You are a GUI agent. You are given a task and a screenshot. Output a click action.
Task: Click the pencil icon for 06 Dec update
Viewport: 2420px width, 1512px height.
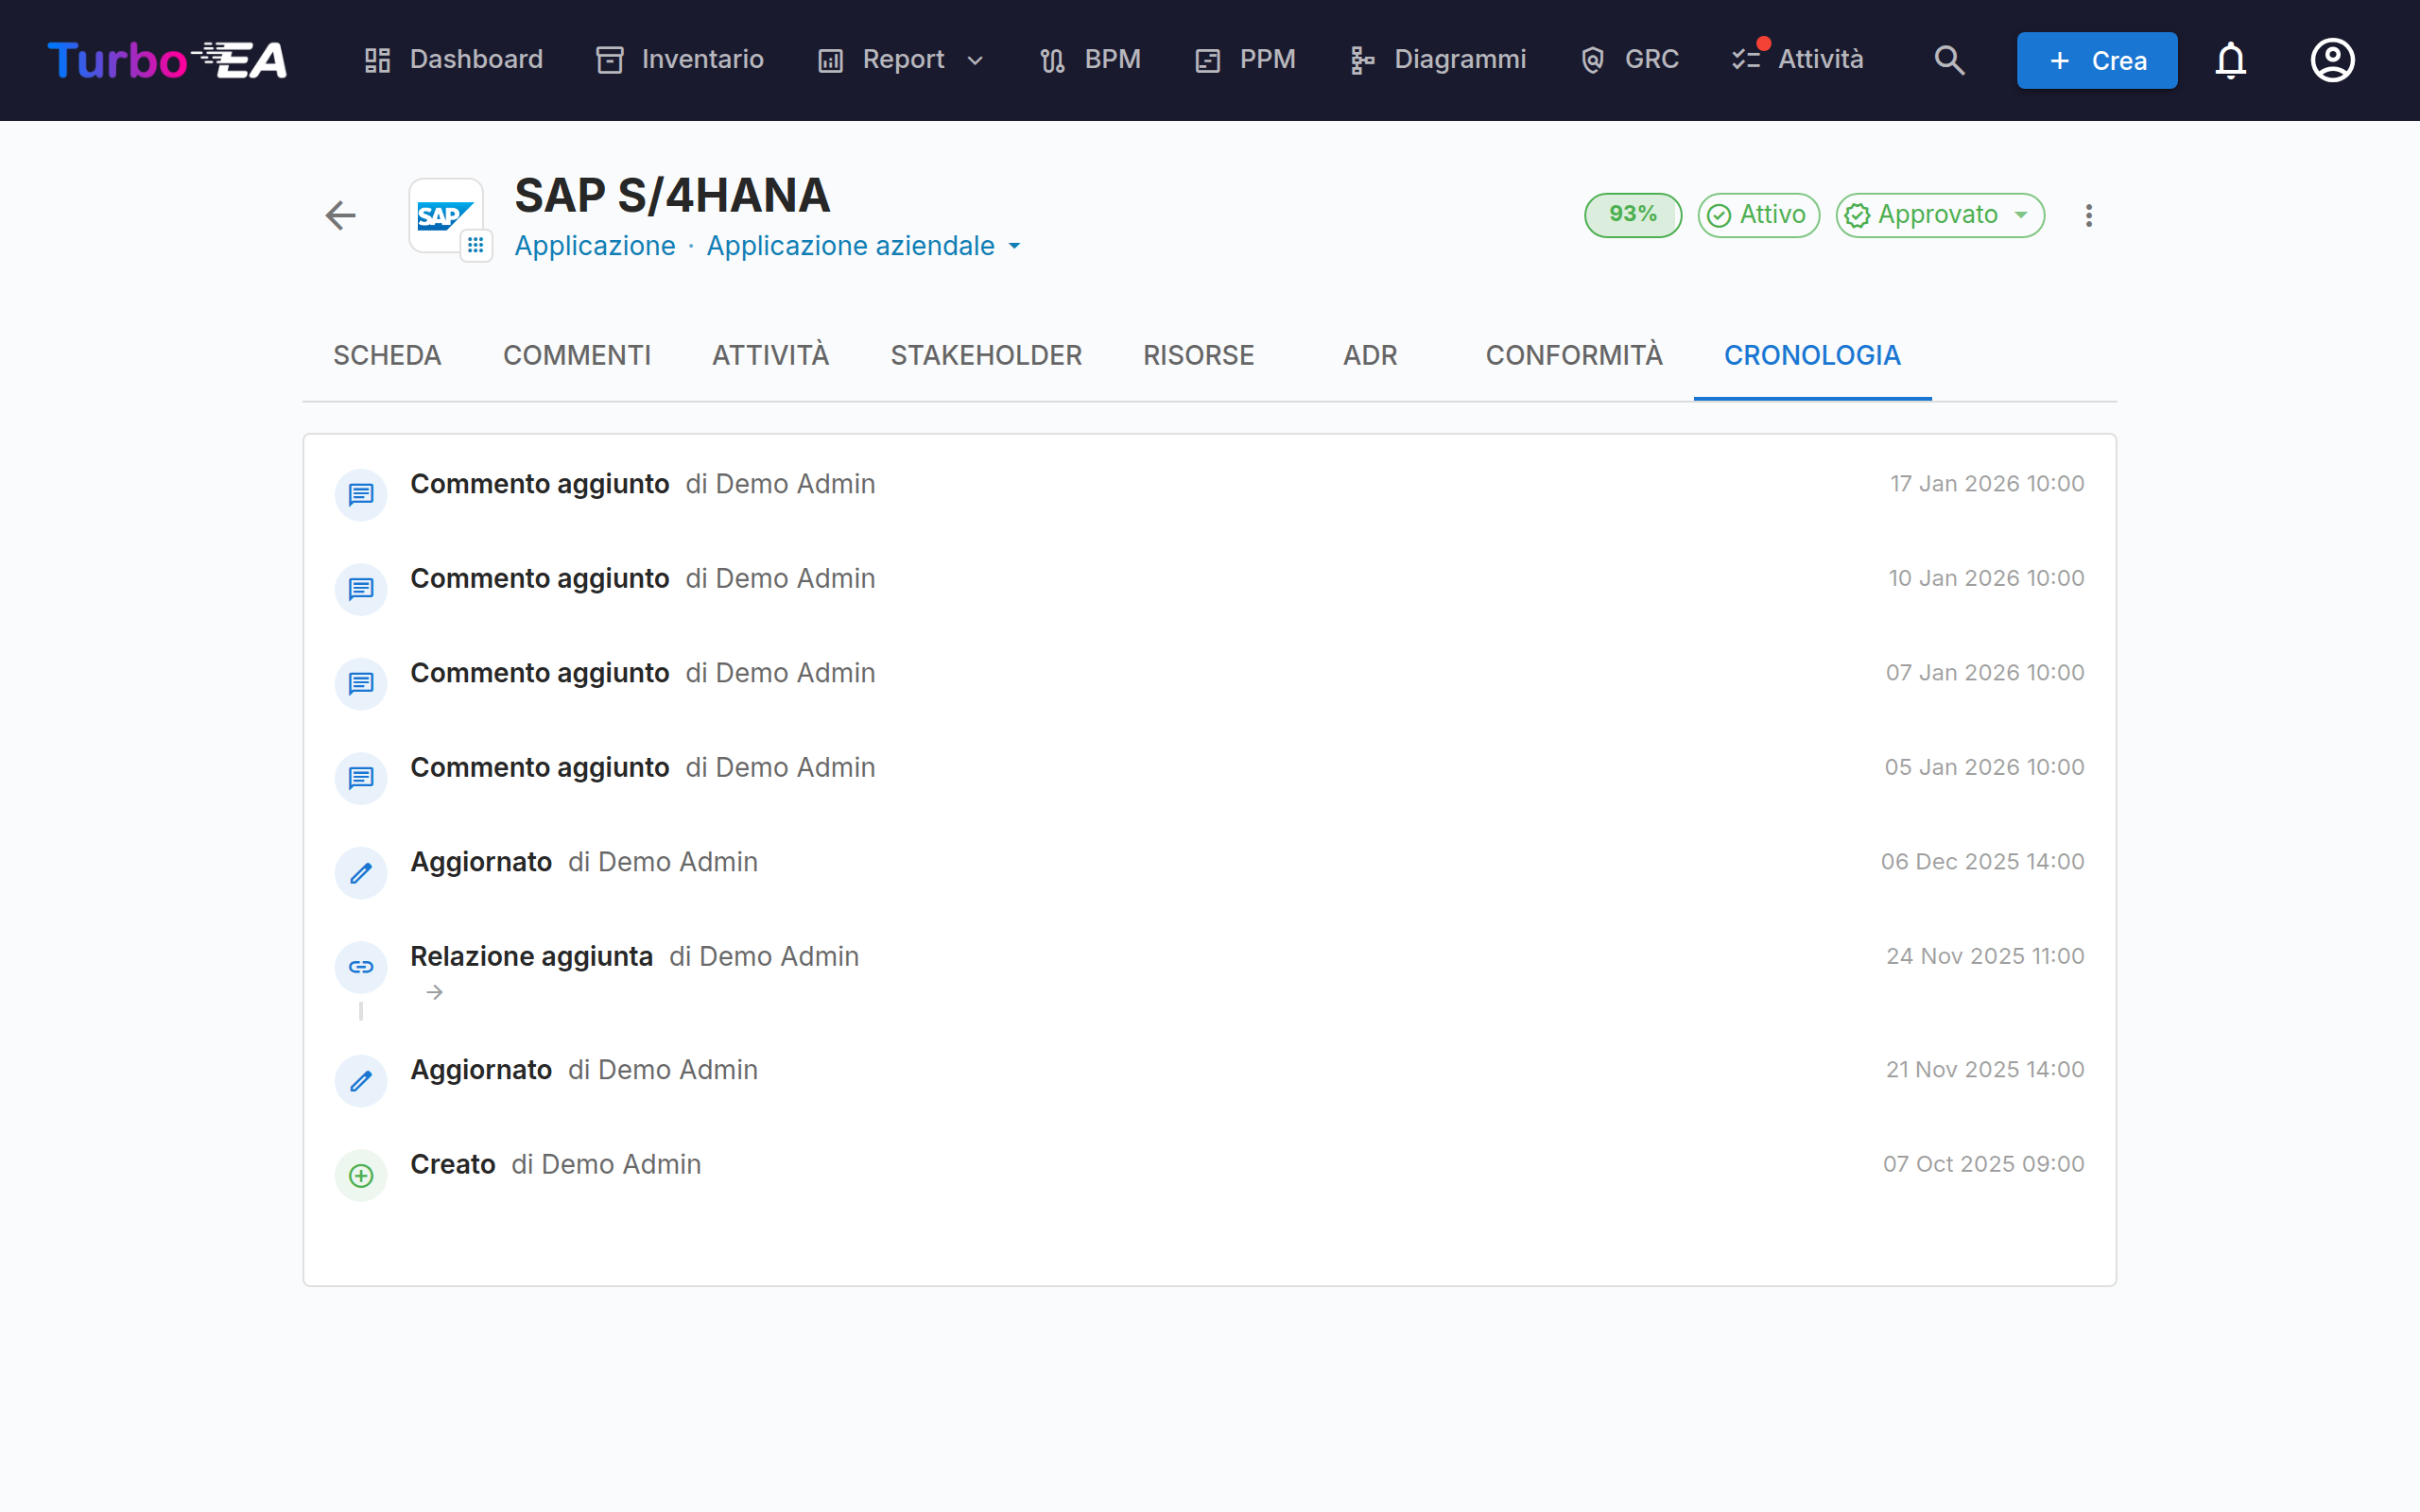point(361,873)
